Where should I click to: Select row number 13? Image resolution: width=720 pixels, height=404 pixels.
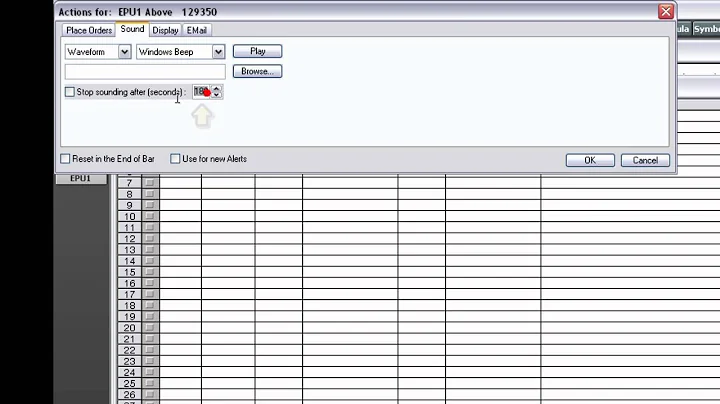pyautogui.click(x=129, y=250)
